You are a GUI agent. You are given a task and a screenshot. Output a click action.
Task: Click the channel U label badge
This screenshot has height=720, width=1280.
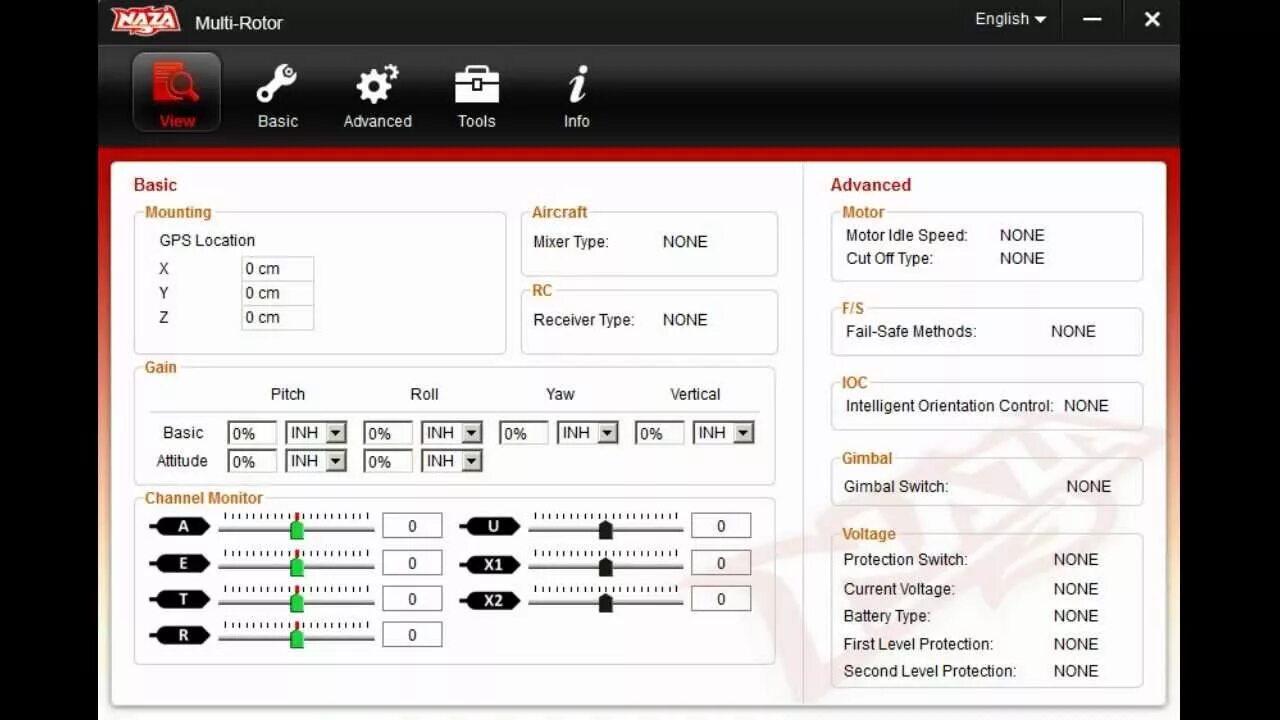click(x=491, y=527)
